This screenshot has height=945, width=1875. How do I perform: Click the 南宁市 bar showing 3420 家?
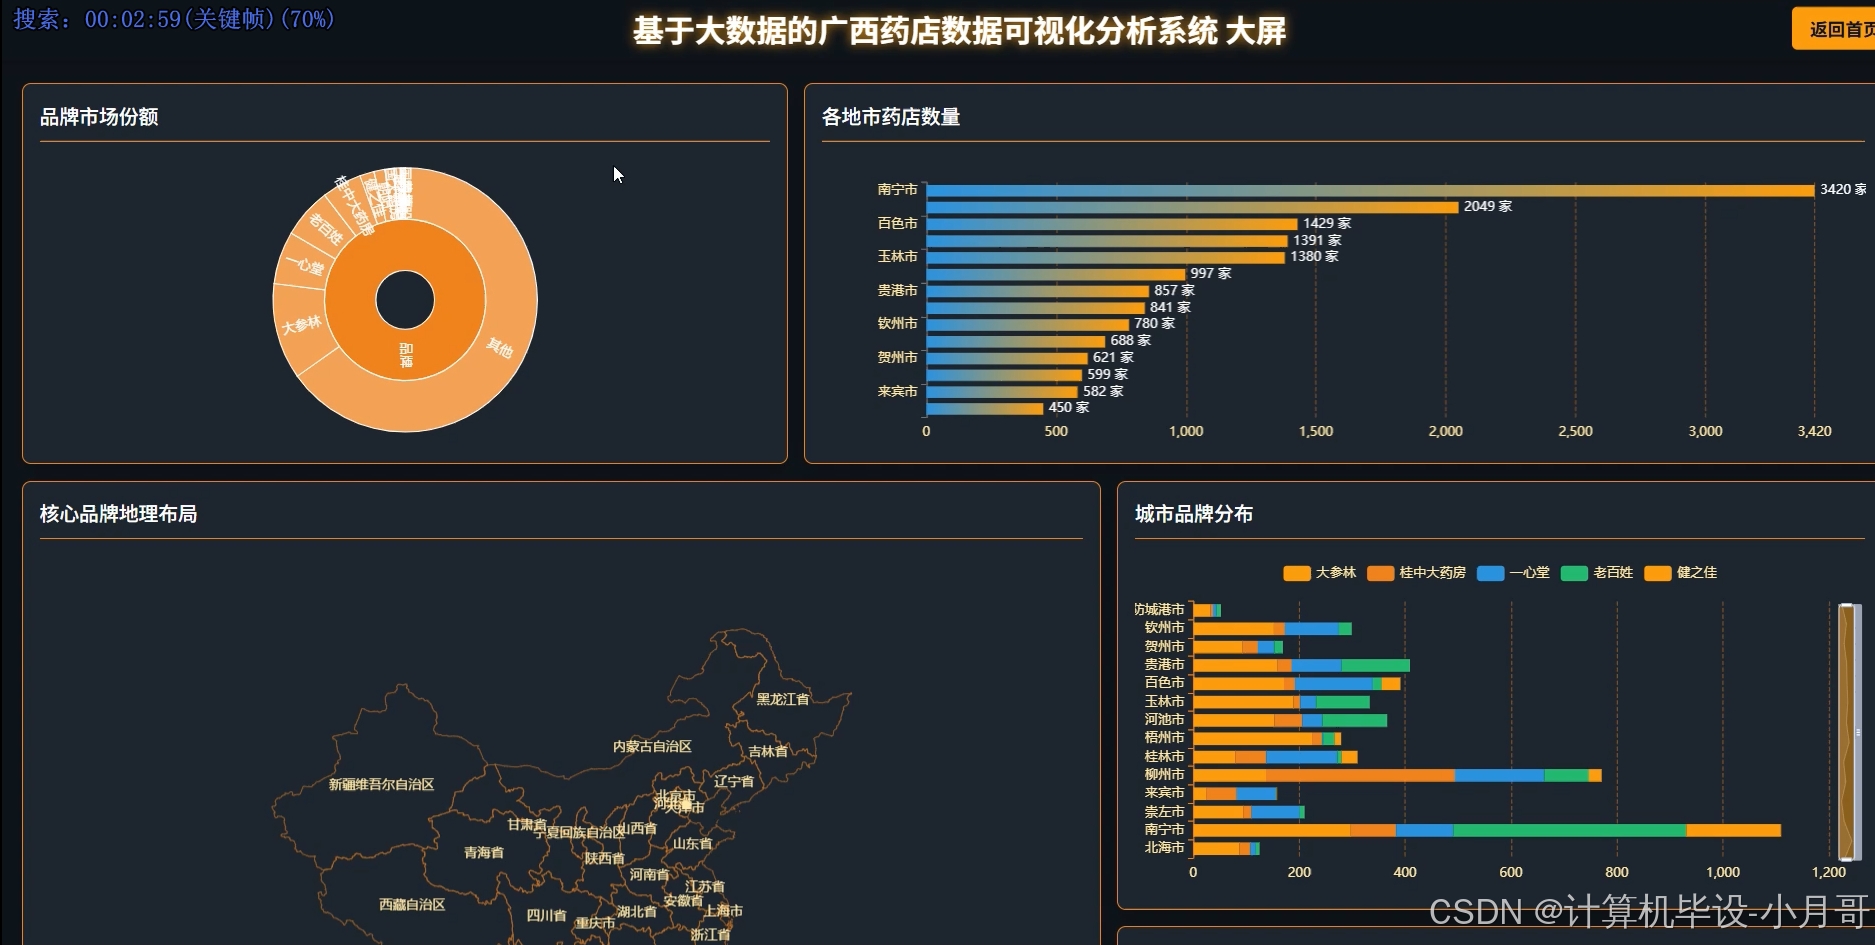[1370, 190]
